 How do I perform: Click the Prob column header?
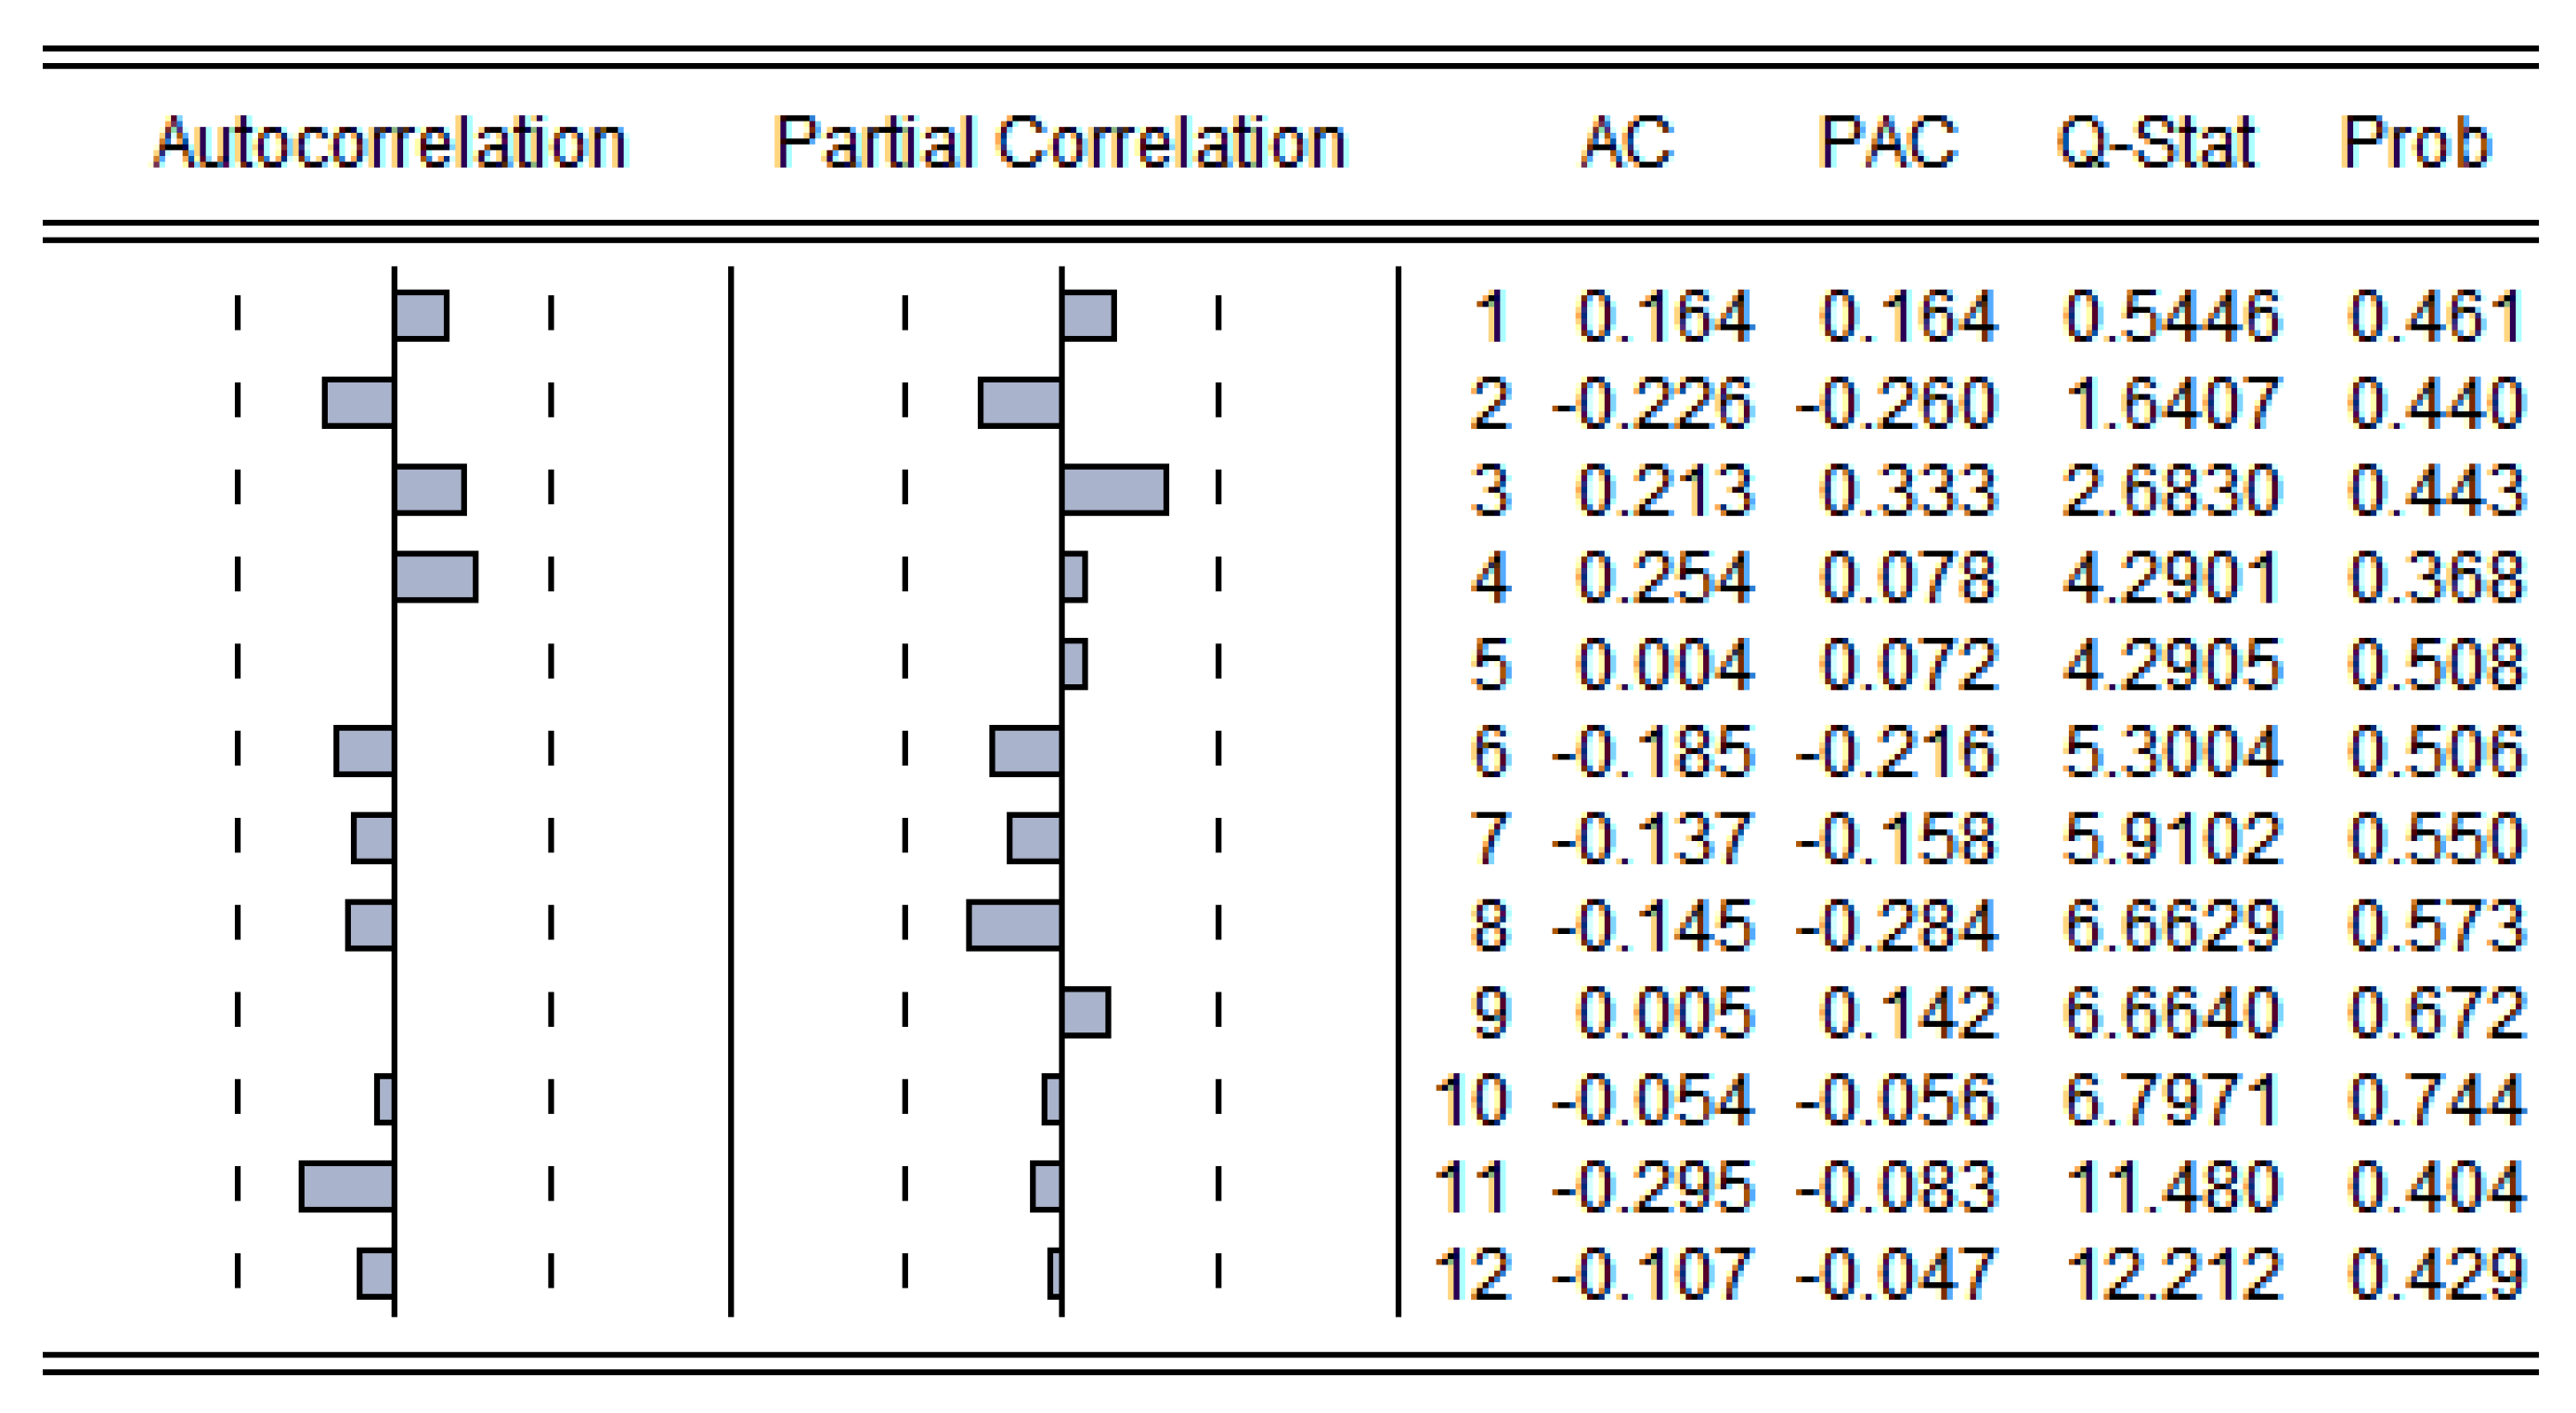tap(2416, 142)
